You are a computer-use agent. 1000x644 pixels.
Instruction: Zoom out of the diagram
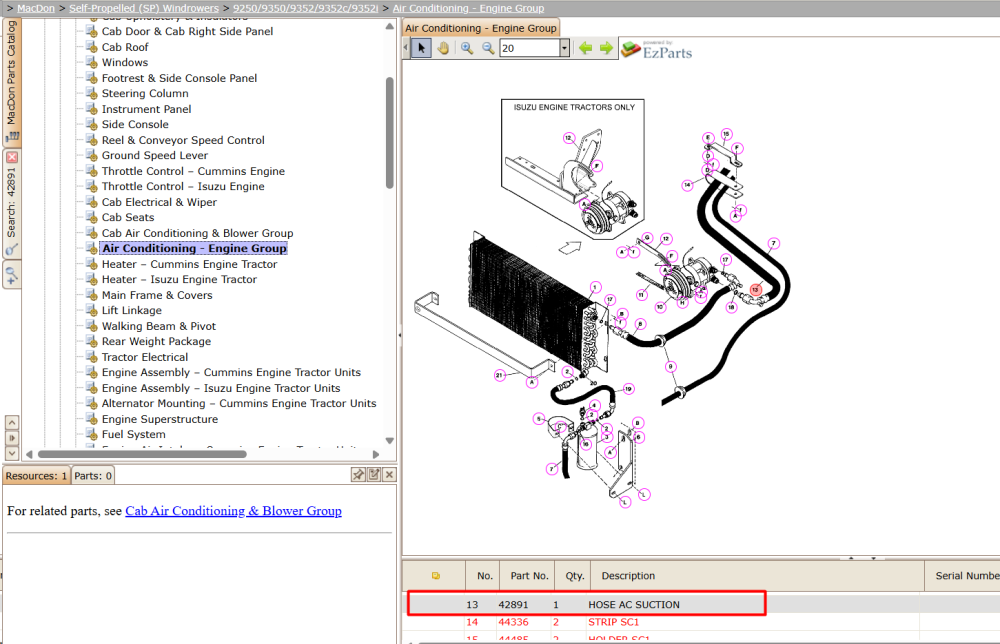[488, 48]
